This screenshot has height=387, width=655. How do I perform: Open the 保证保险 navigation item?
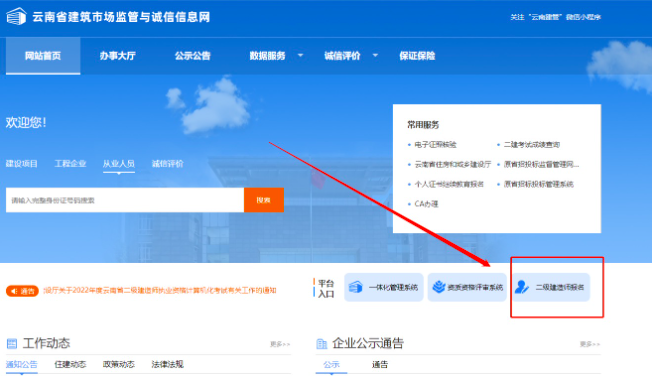[x=417, y=56]
